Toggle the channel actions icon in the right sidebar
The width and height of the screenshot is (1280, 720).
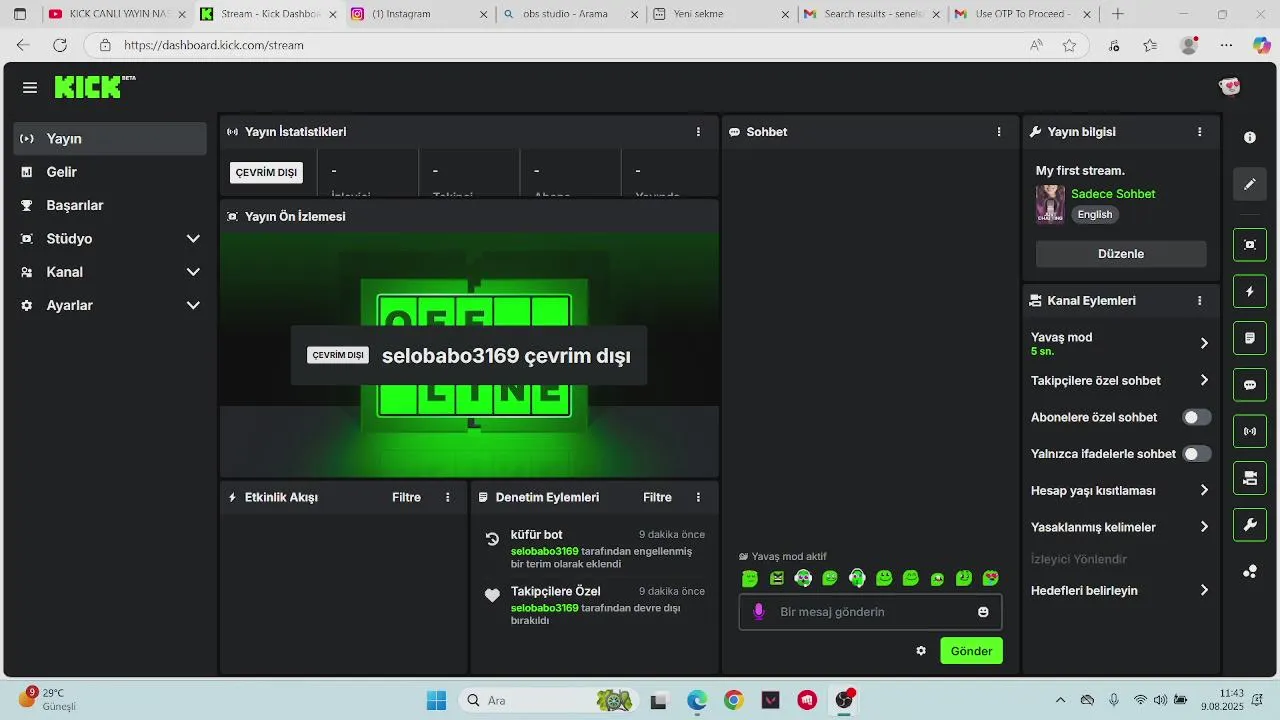click(x=1250, y=478)
